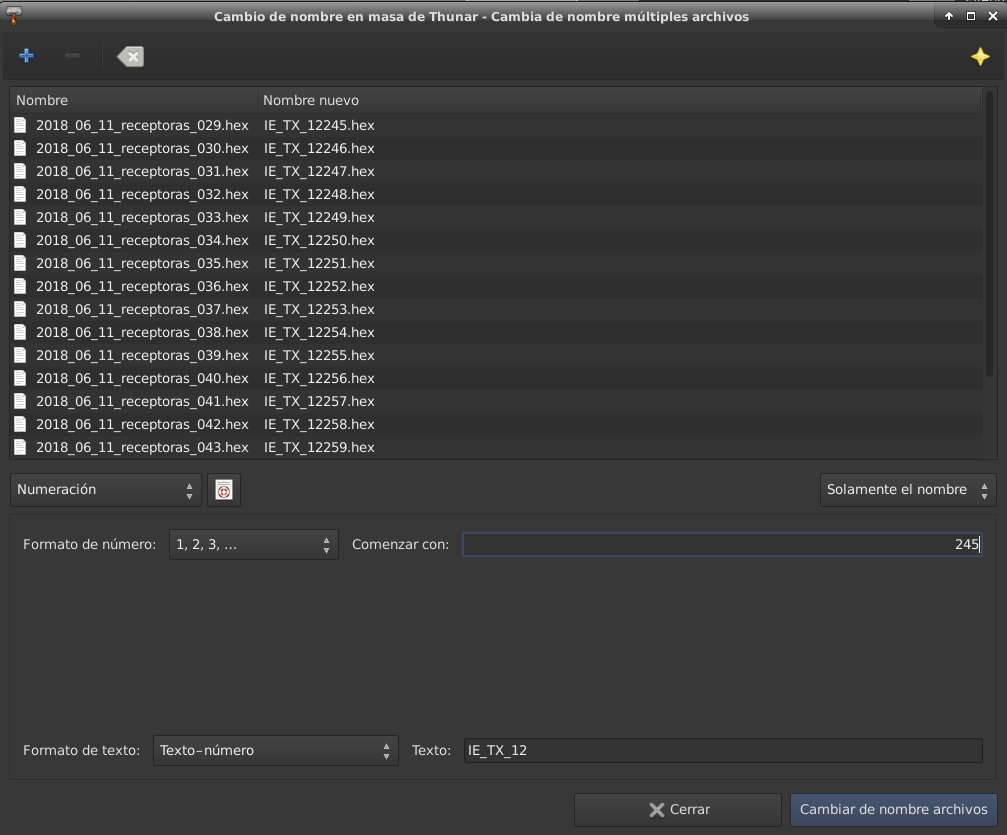Click the Texto field containing IE_TX_12

tap(723, 750)
